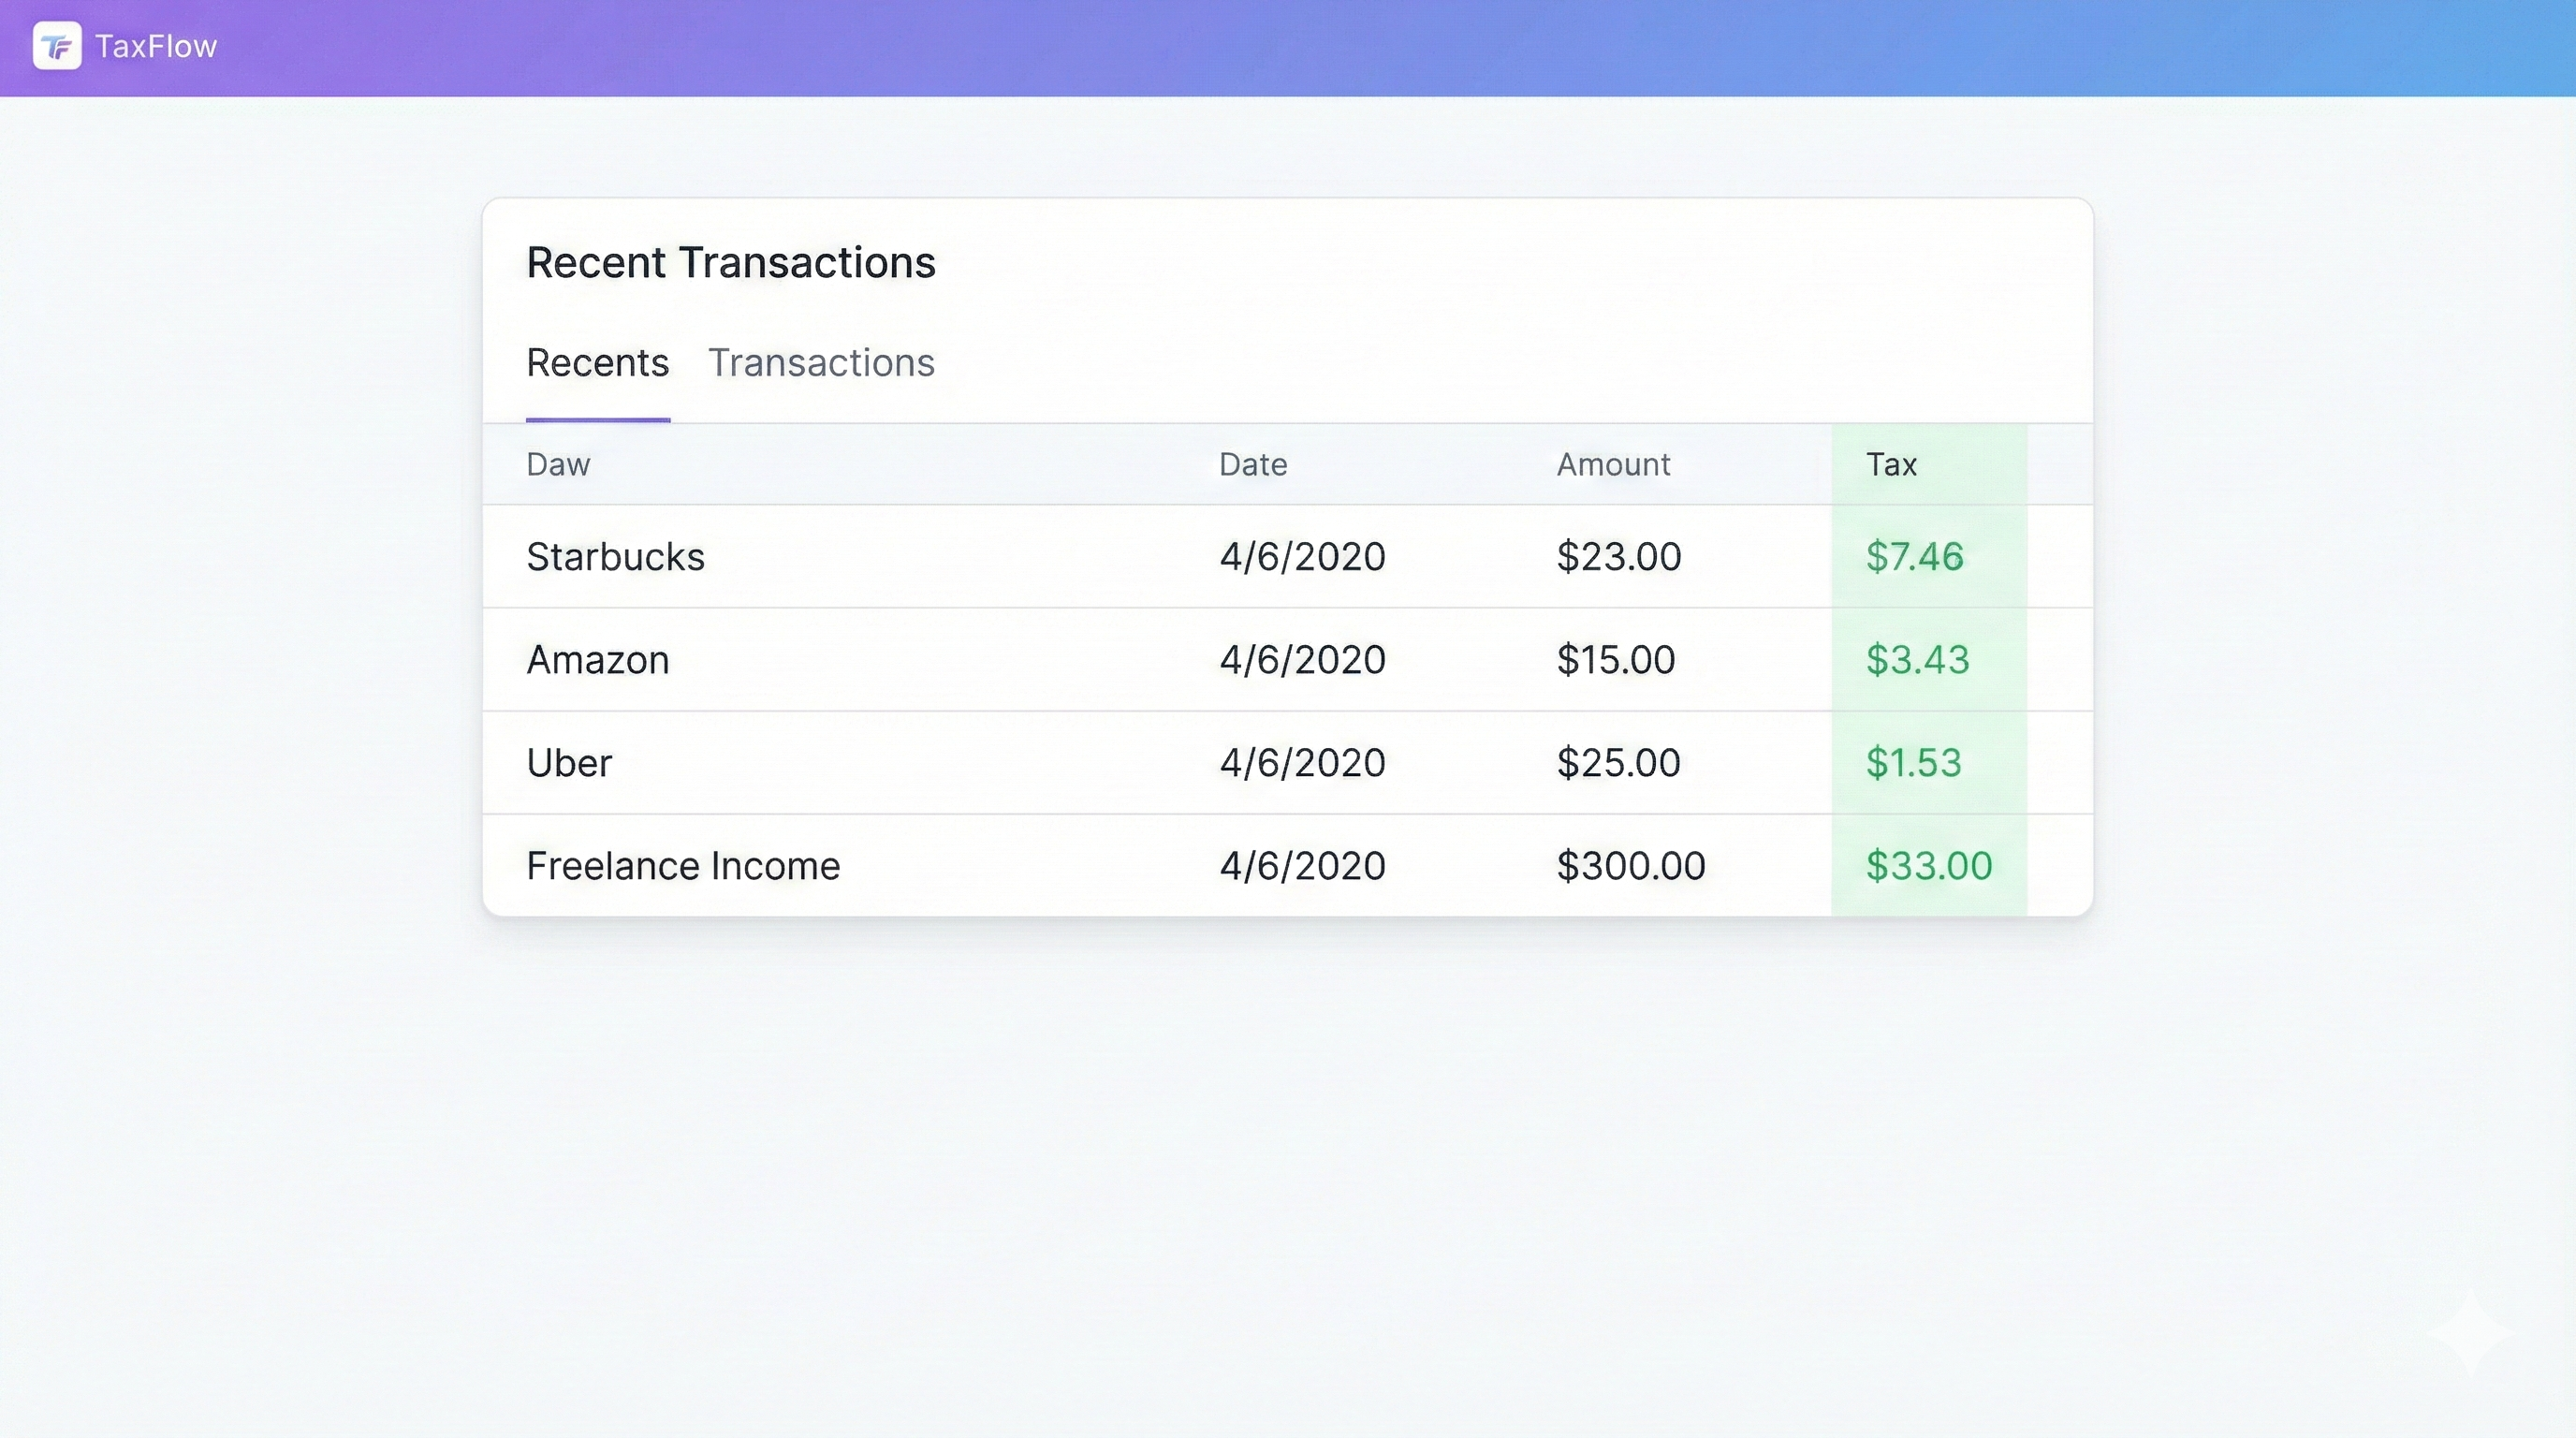This screenshot has width=2576, height=1438.
Task: Select the Recents tab
Action: [x=596, y=363]
